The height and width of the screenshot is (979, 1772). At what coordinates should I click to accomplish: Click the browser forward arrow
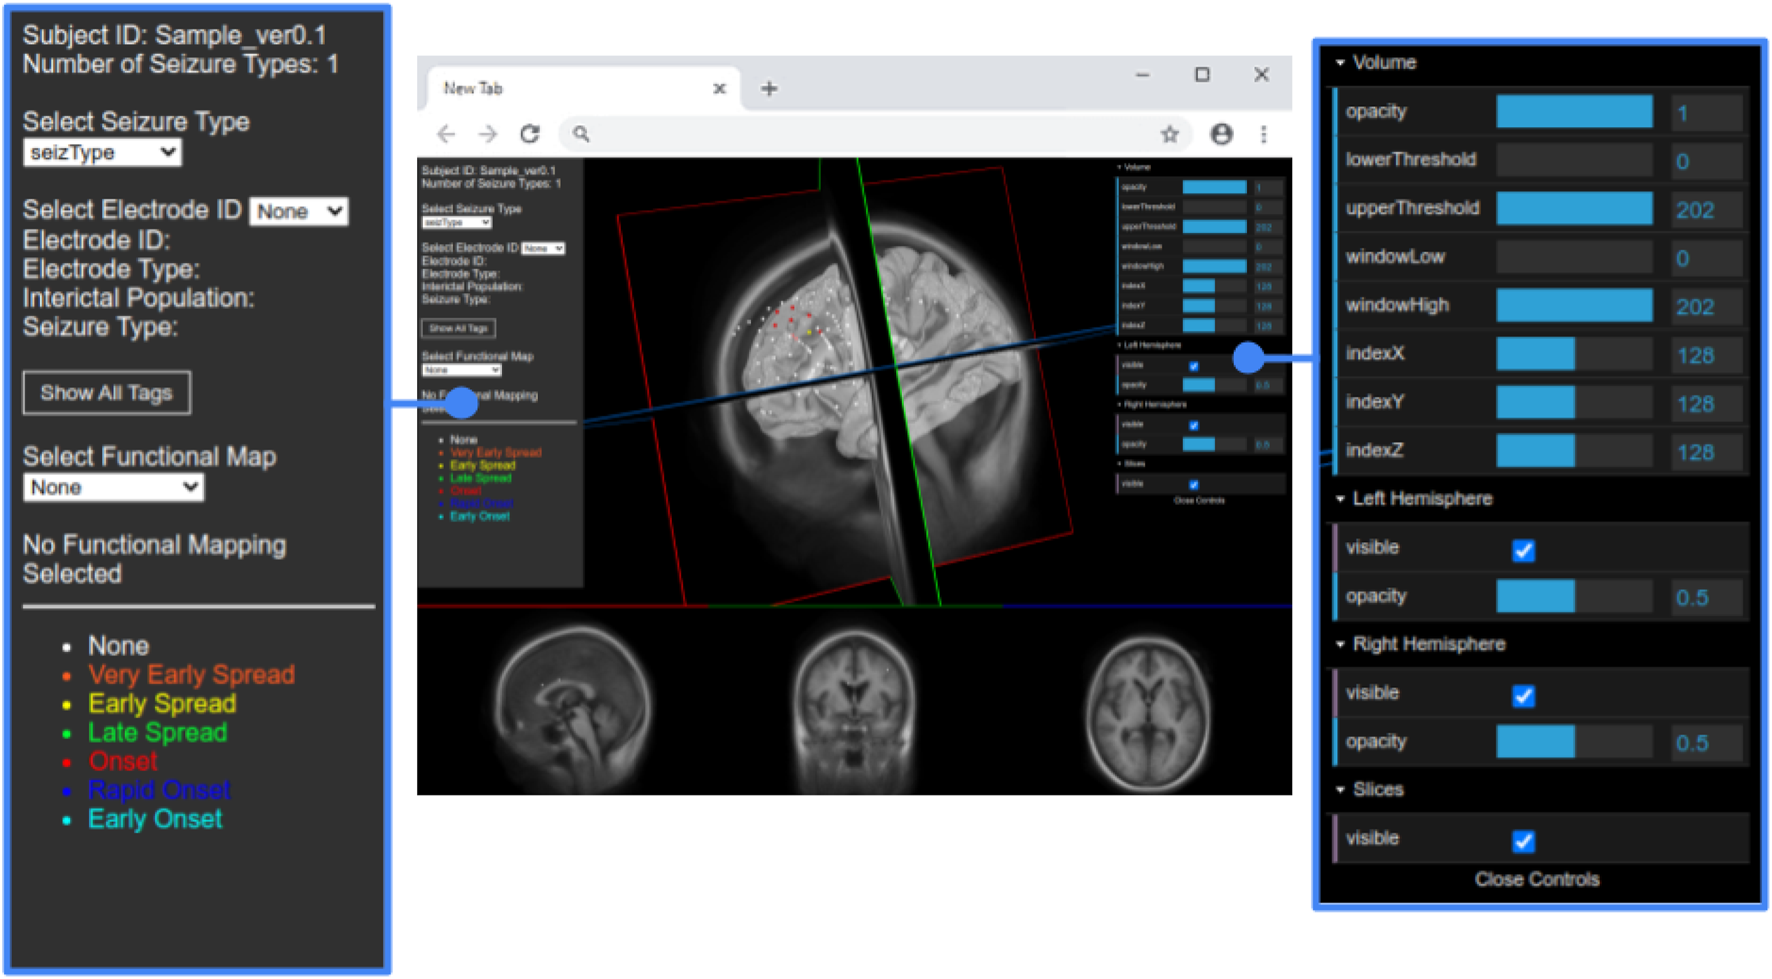pos(487,134)
